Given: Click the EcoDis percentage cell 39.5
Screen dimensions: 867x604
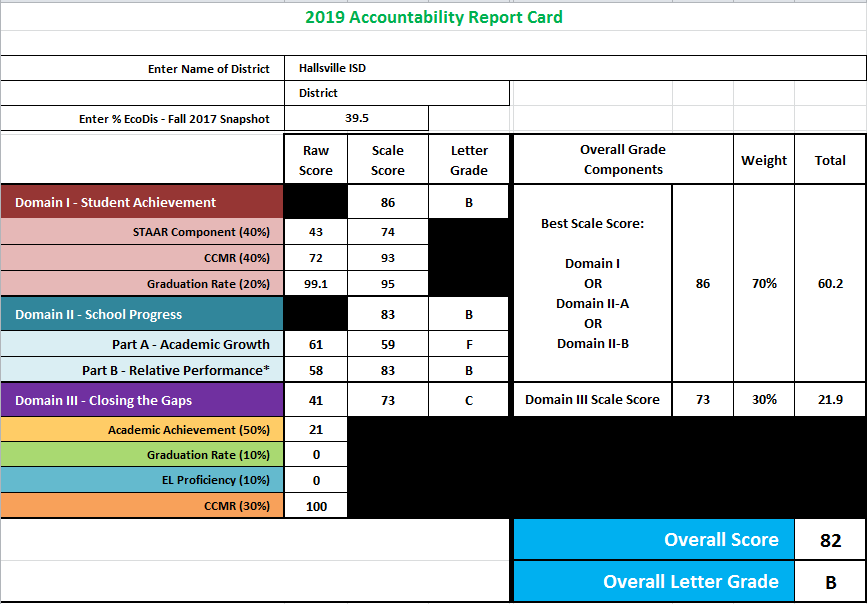Looking at the screenshot, I should coord(357,118).
